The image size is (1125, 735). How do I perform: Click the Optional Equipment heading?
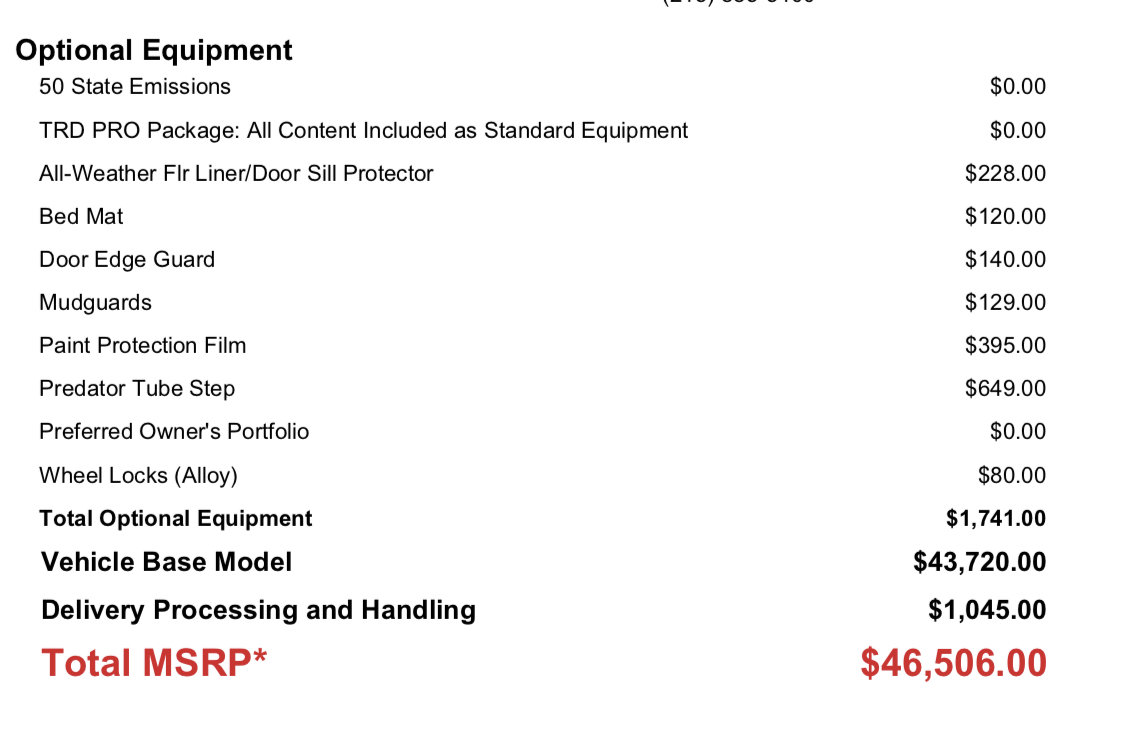tap(154, 51)
